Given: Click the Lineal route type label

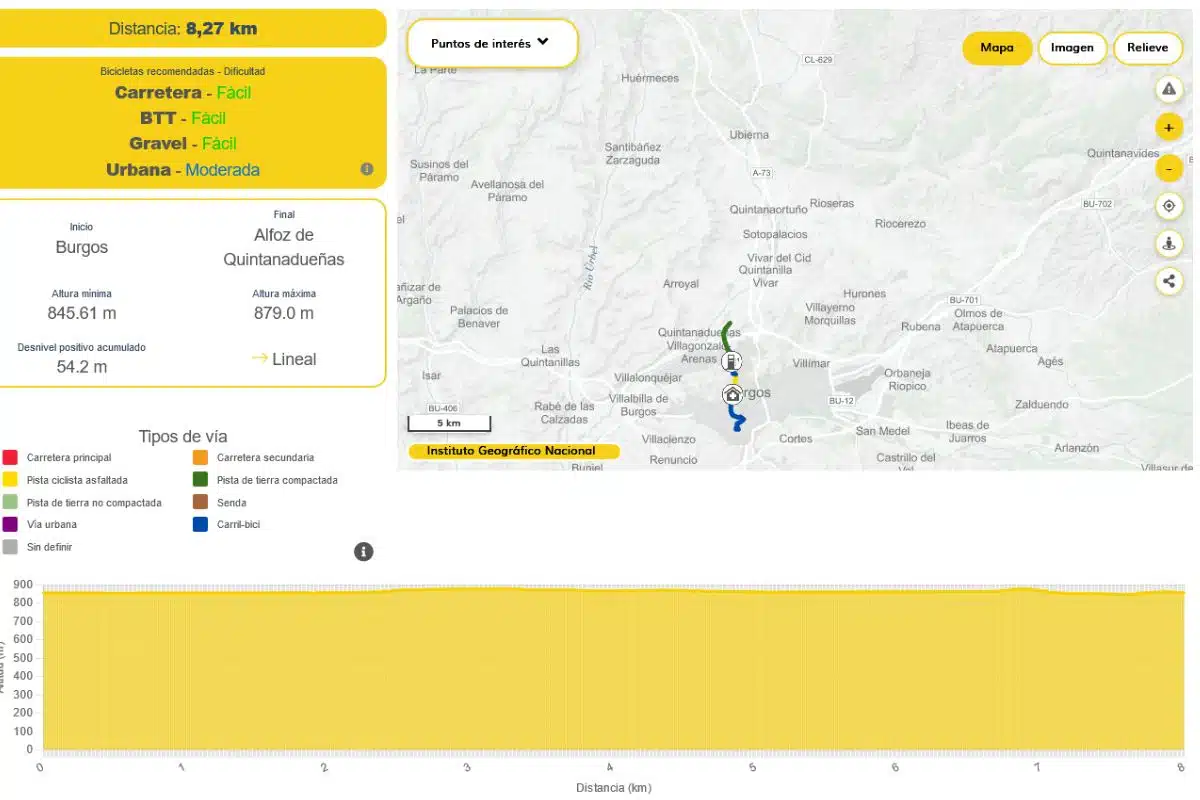Looking at the screenshot, I should point(293,359).
